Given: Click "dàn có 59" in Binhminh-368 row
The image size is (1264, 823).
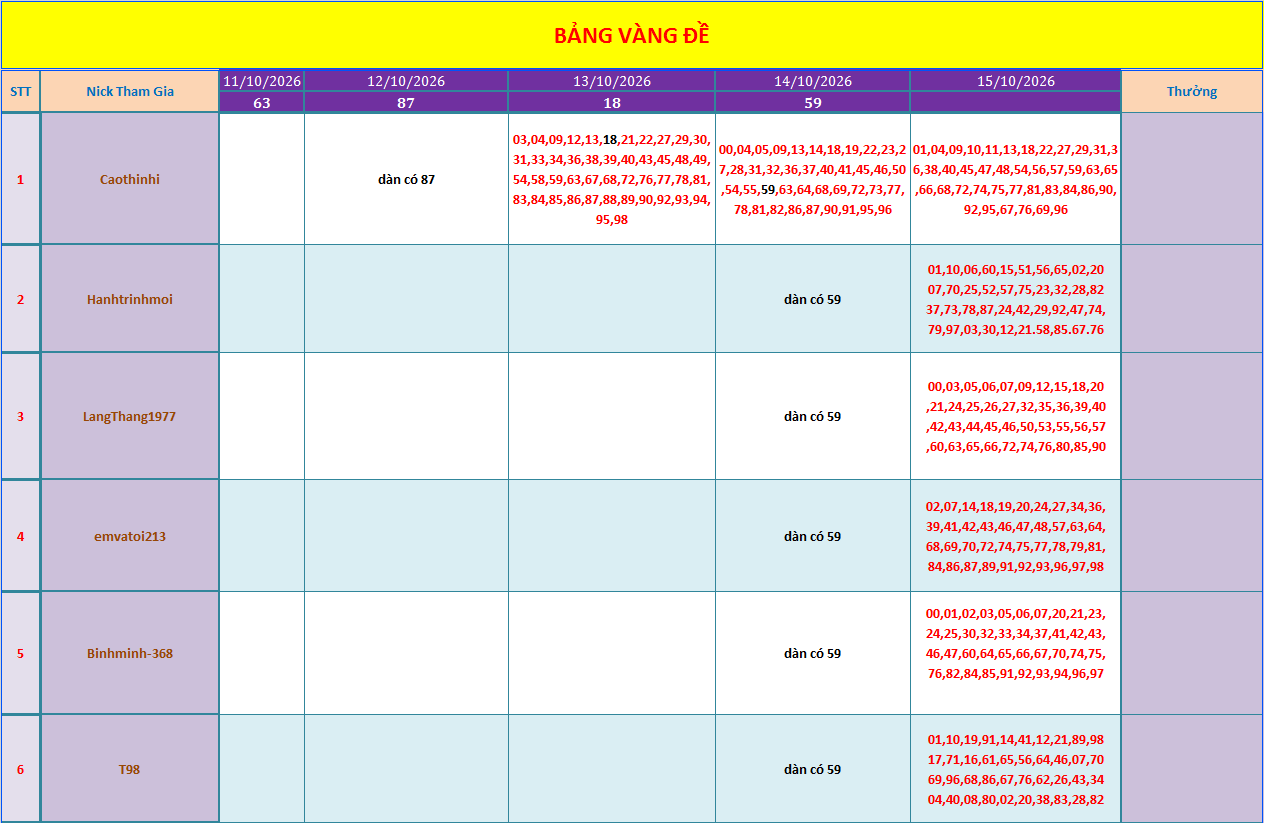Looking at the screenshot, I should (813, 653).
